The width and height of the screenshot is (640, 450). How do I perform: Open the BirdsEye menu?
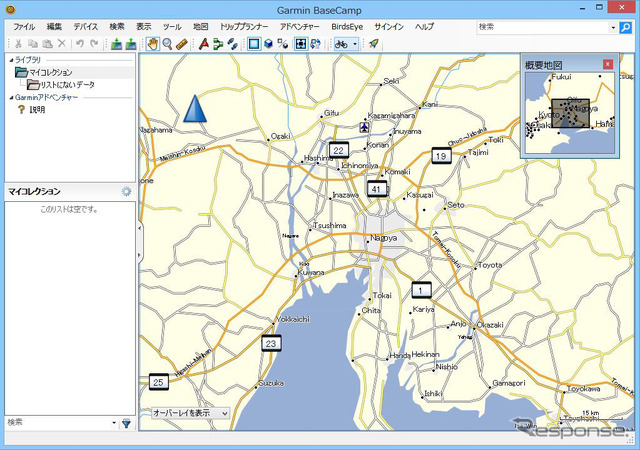click(x=347, y=27)
